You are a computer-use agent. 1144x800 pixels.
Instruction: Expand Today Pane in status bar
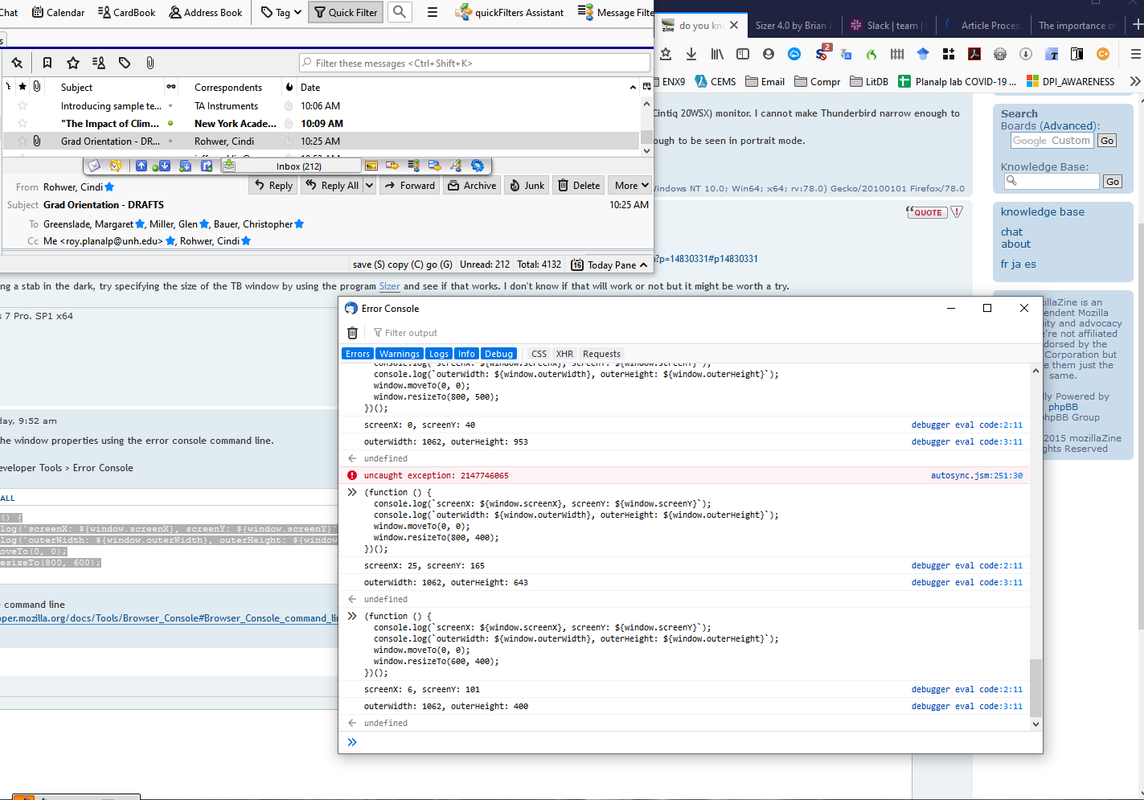click(x=609, y=265)
